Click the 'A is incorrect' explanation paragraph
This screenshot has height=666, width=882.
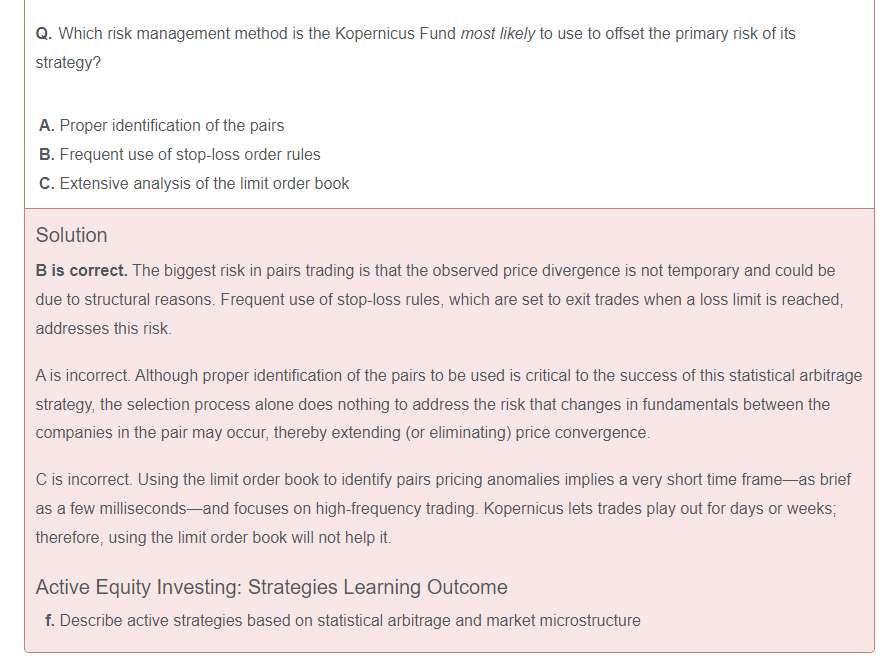pyautogui.click(x=448, y=405)
